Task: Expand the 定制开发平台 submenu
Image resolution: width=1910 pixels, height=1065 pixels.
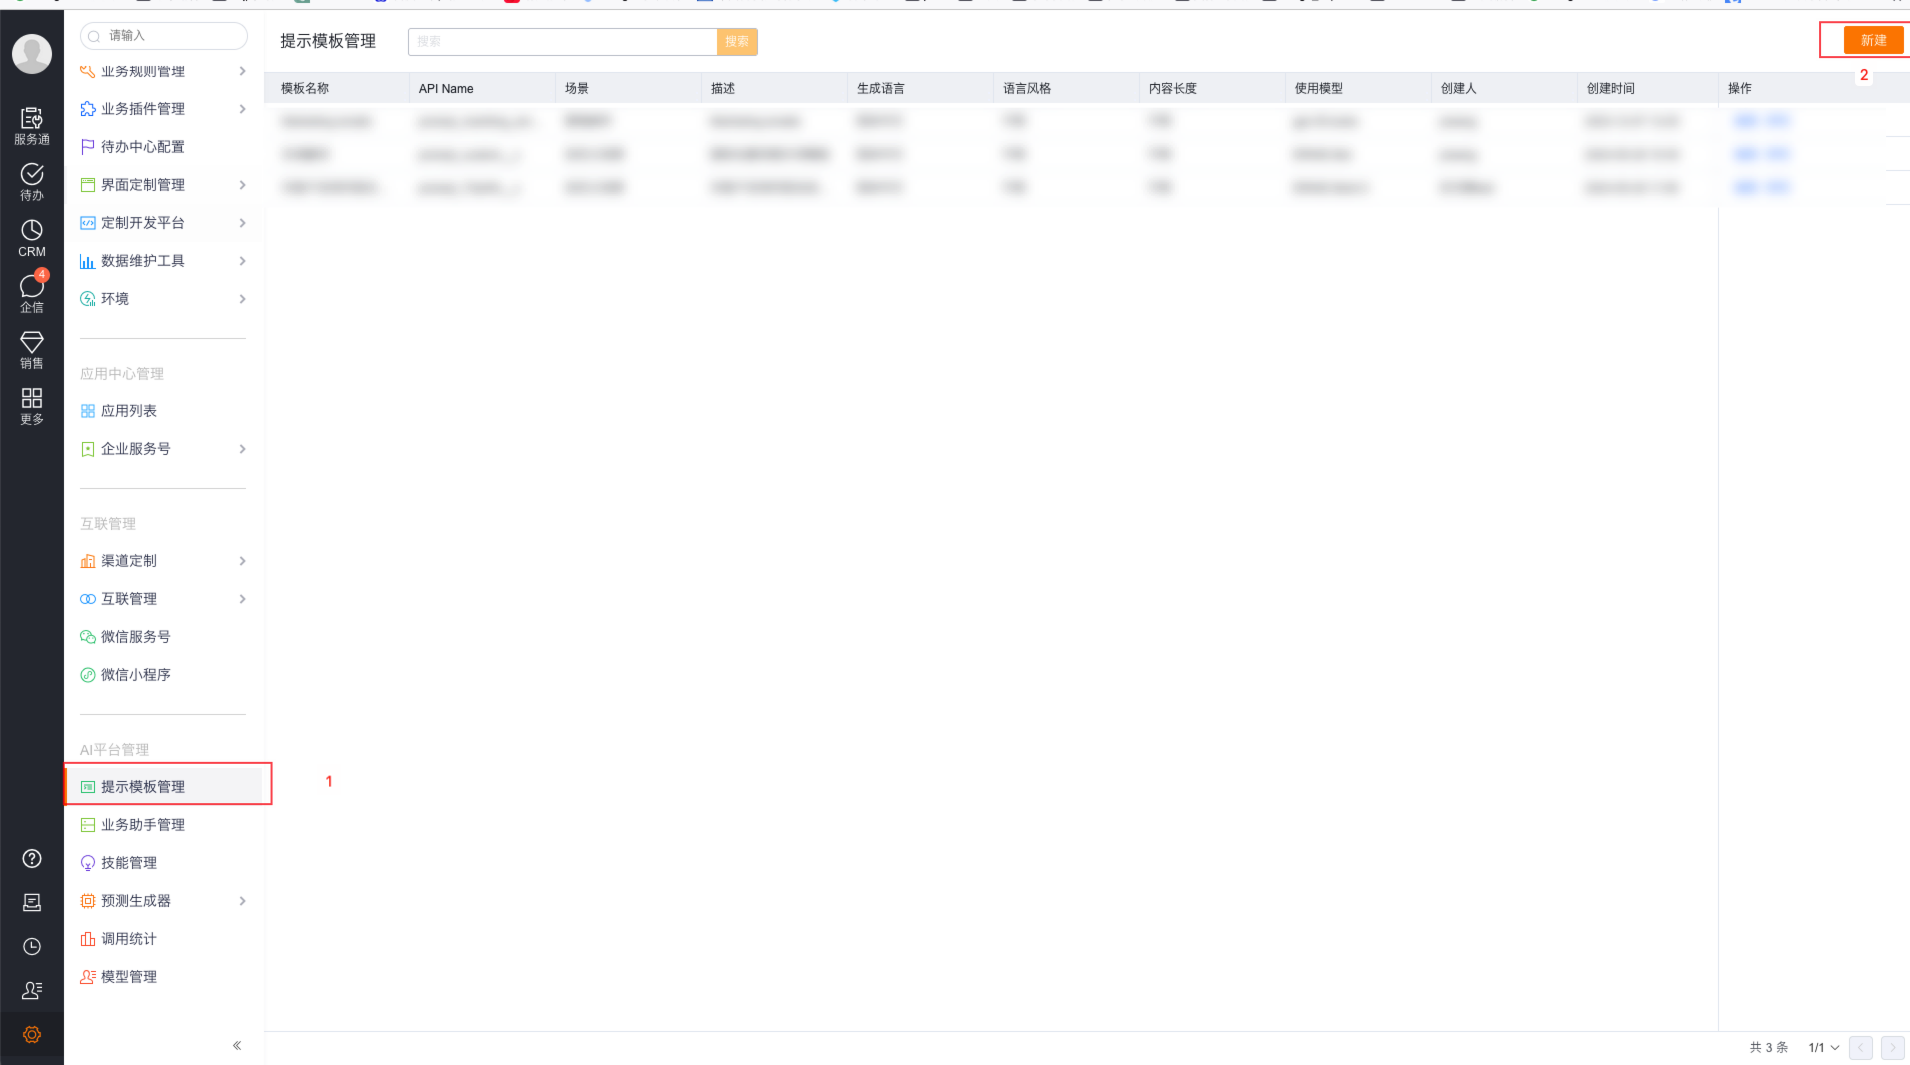Action: pos(242,223)
